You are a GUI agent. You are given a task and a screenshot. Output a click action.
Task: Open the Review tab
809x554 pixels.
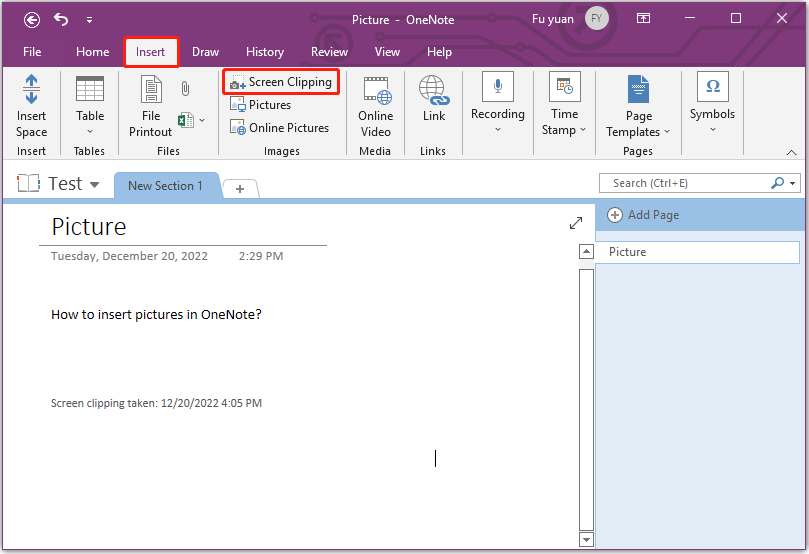pyautogui.click(x=329, y=52)
